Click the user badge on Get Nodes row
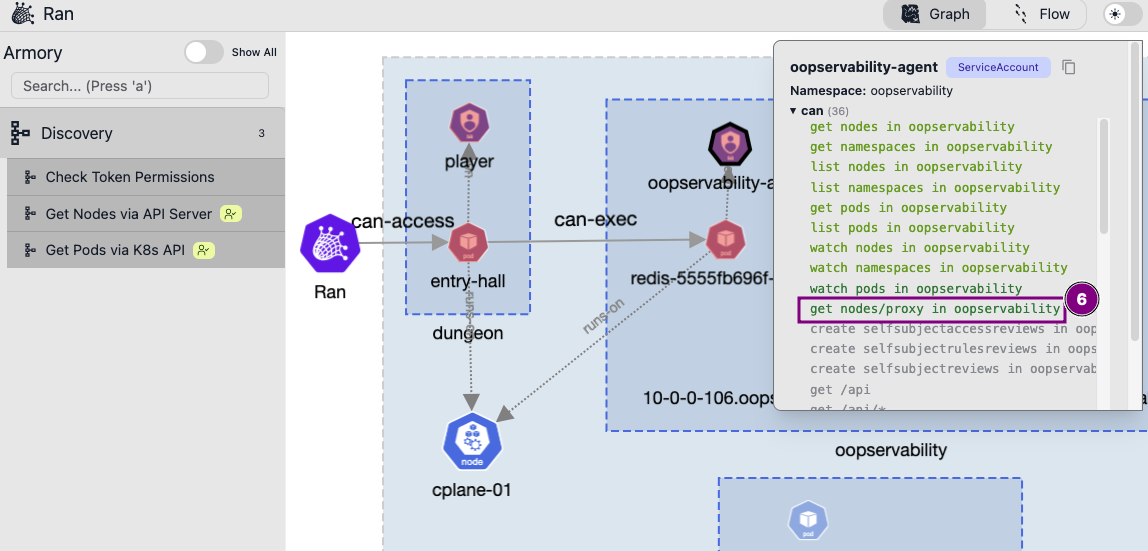1148x551 pixels. (231, 214)
